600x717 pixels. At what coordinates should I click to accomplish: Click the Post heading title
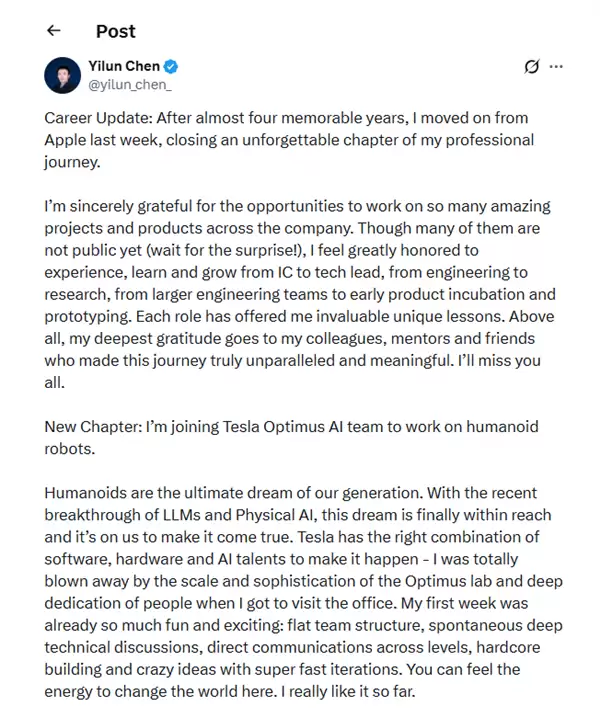coord(115,31)
